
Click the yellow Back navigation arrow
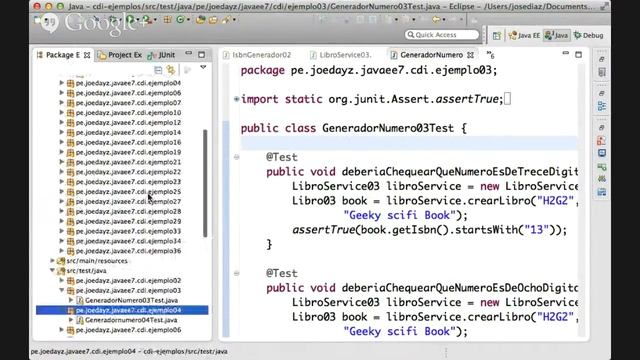pos(436,19)
